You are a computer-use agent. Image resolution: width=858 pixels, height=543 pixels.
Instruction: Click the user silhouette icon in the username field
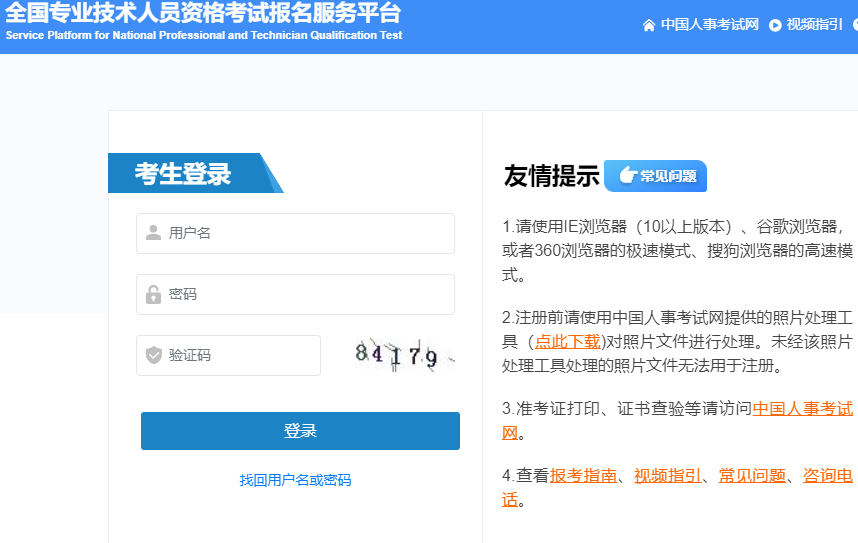[x=153, y=233]
